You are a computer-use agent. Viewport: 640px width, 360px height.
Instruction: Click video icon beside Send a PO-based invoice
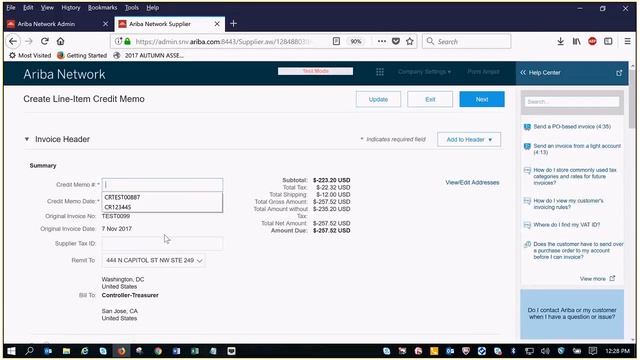point(527,127)
